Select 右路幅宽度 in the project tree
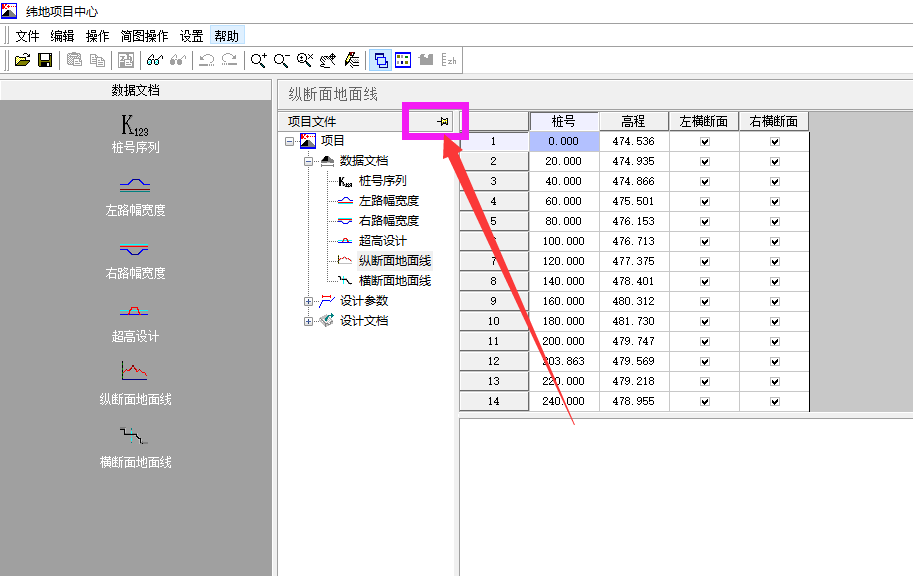The image size is (913, 576). point(388,221)
